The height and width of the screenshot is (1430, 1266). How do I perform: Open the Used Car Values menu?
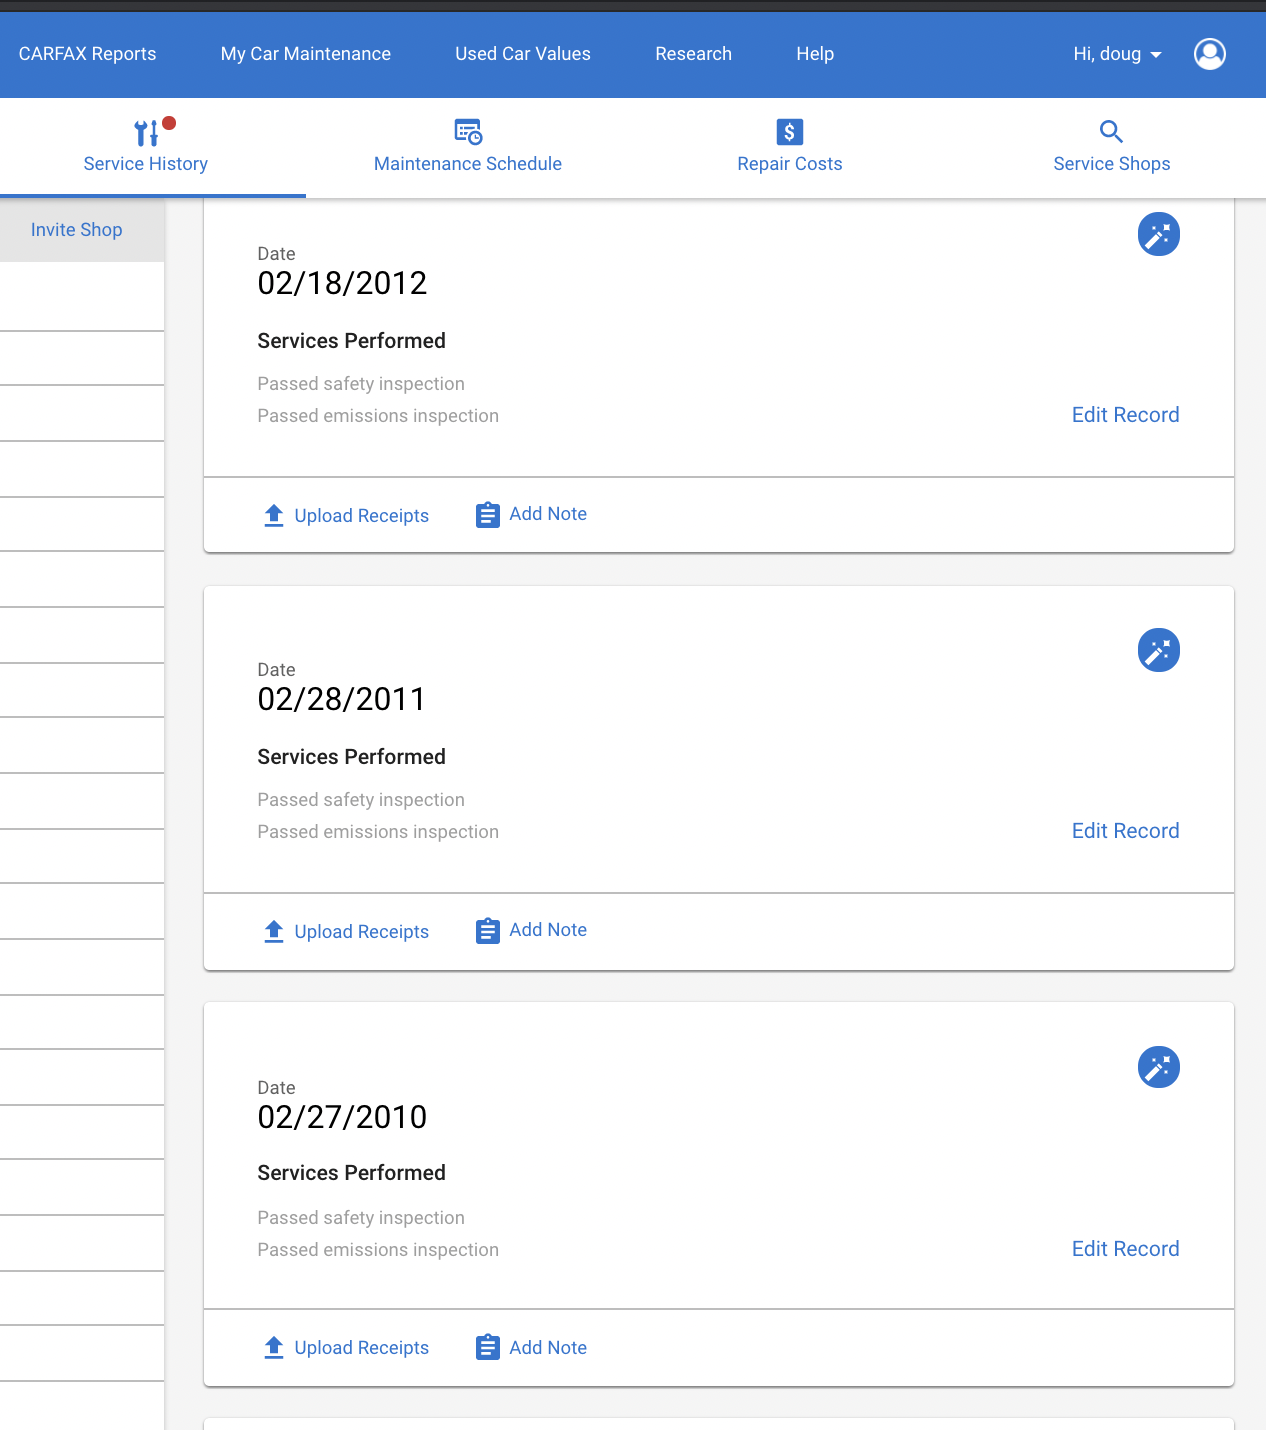coord(523,54)
